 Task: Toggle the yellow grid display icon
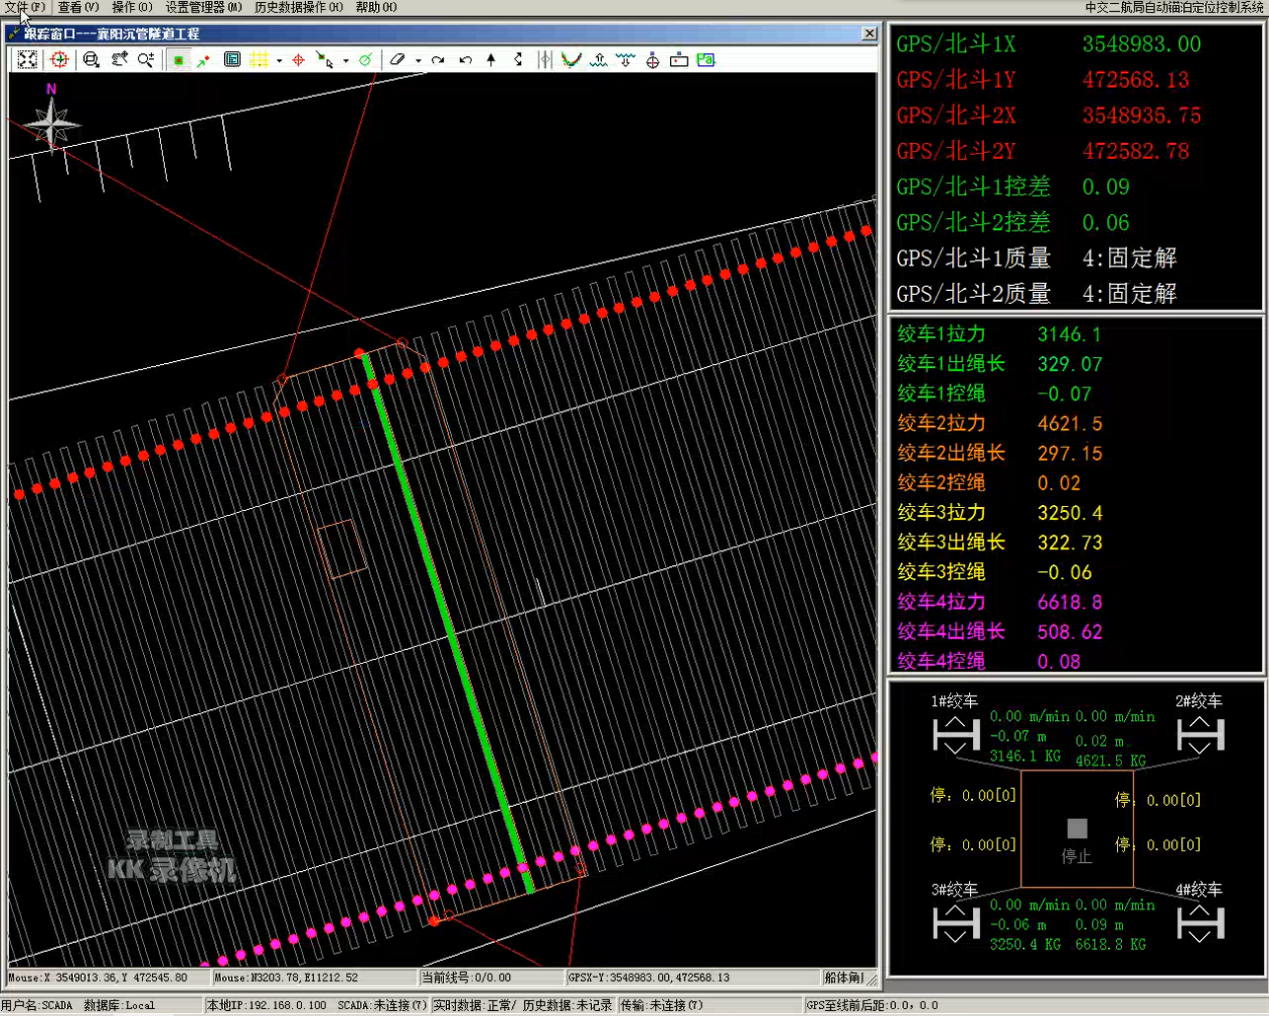click(x=259, y=60)
